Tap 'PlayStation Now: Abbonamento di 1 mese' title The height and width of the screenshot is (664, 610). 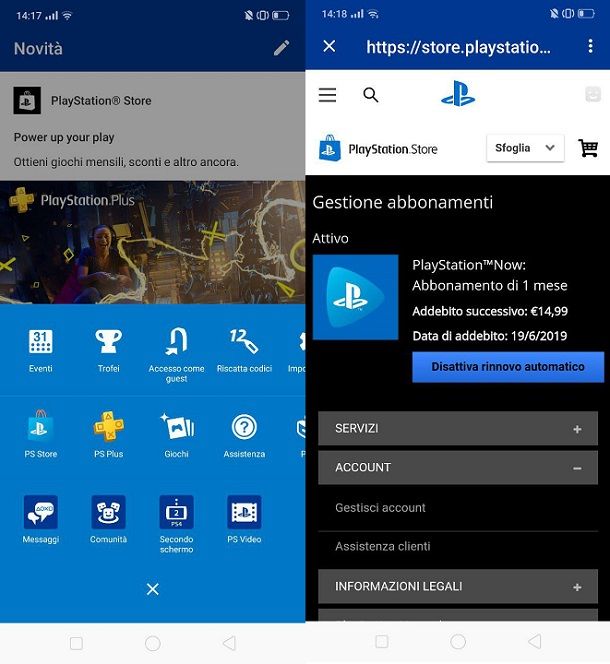[x=490, y=275]
